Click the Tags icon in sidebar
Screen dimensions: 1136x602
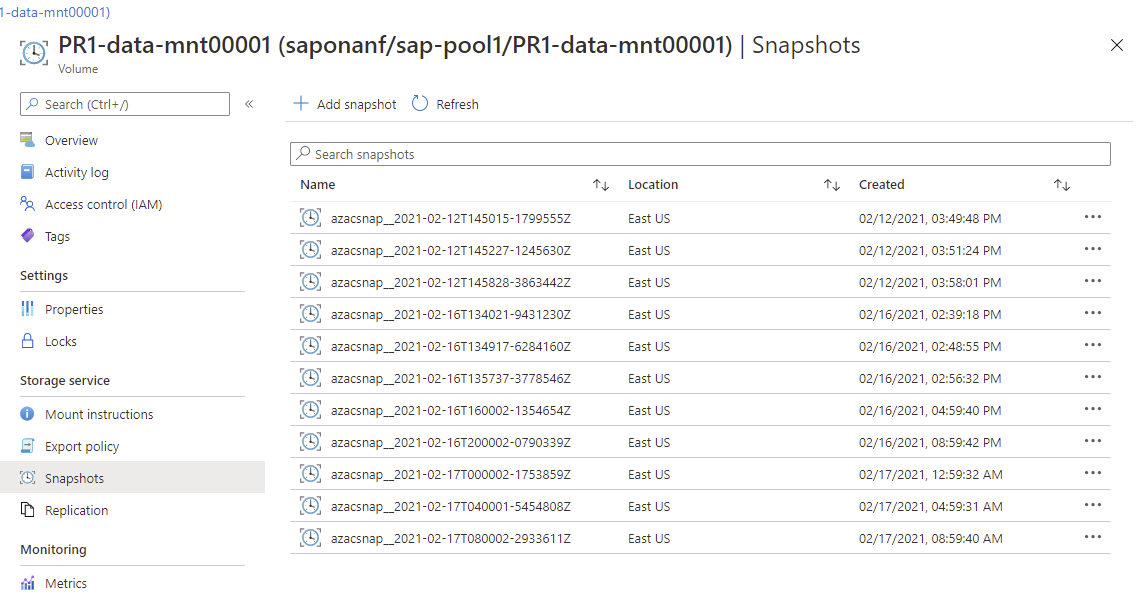pos(28,236)
